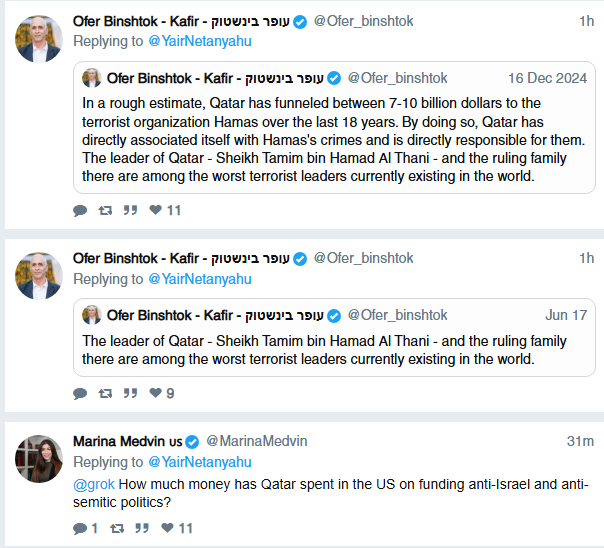Quote Marina Medvin's tweet
The image size is (604, 548).
pyautogui.click(x=142, y=528)
